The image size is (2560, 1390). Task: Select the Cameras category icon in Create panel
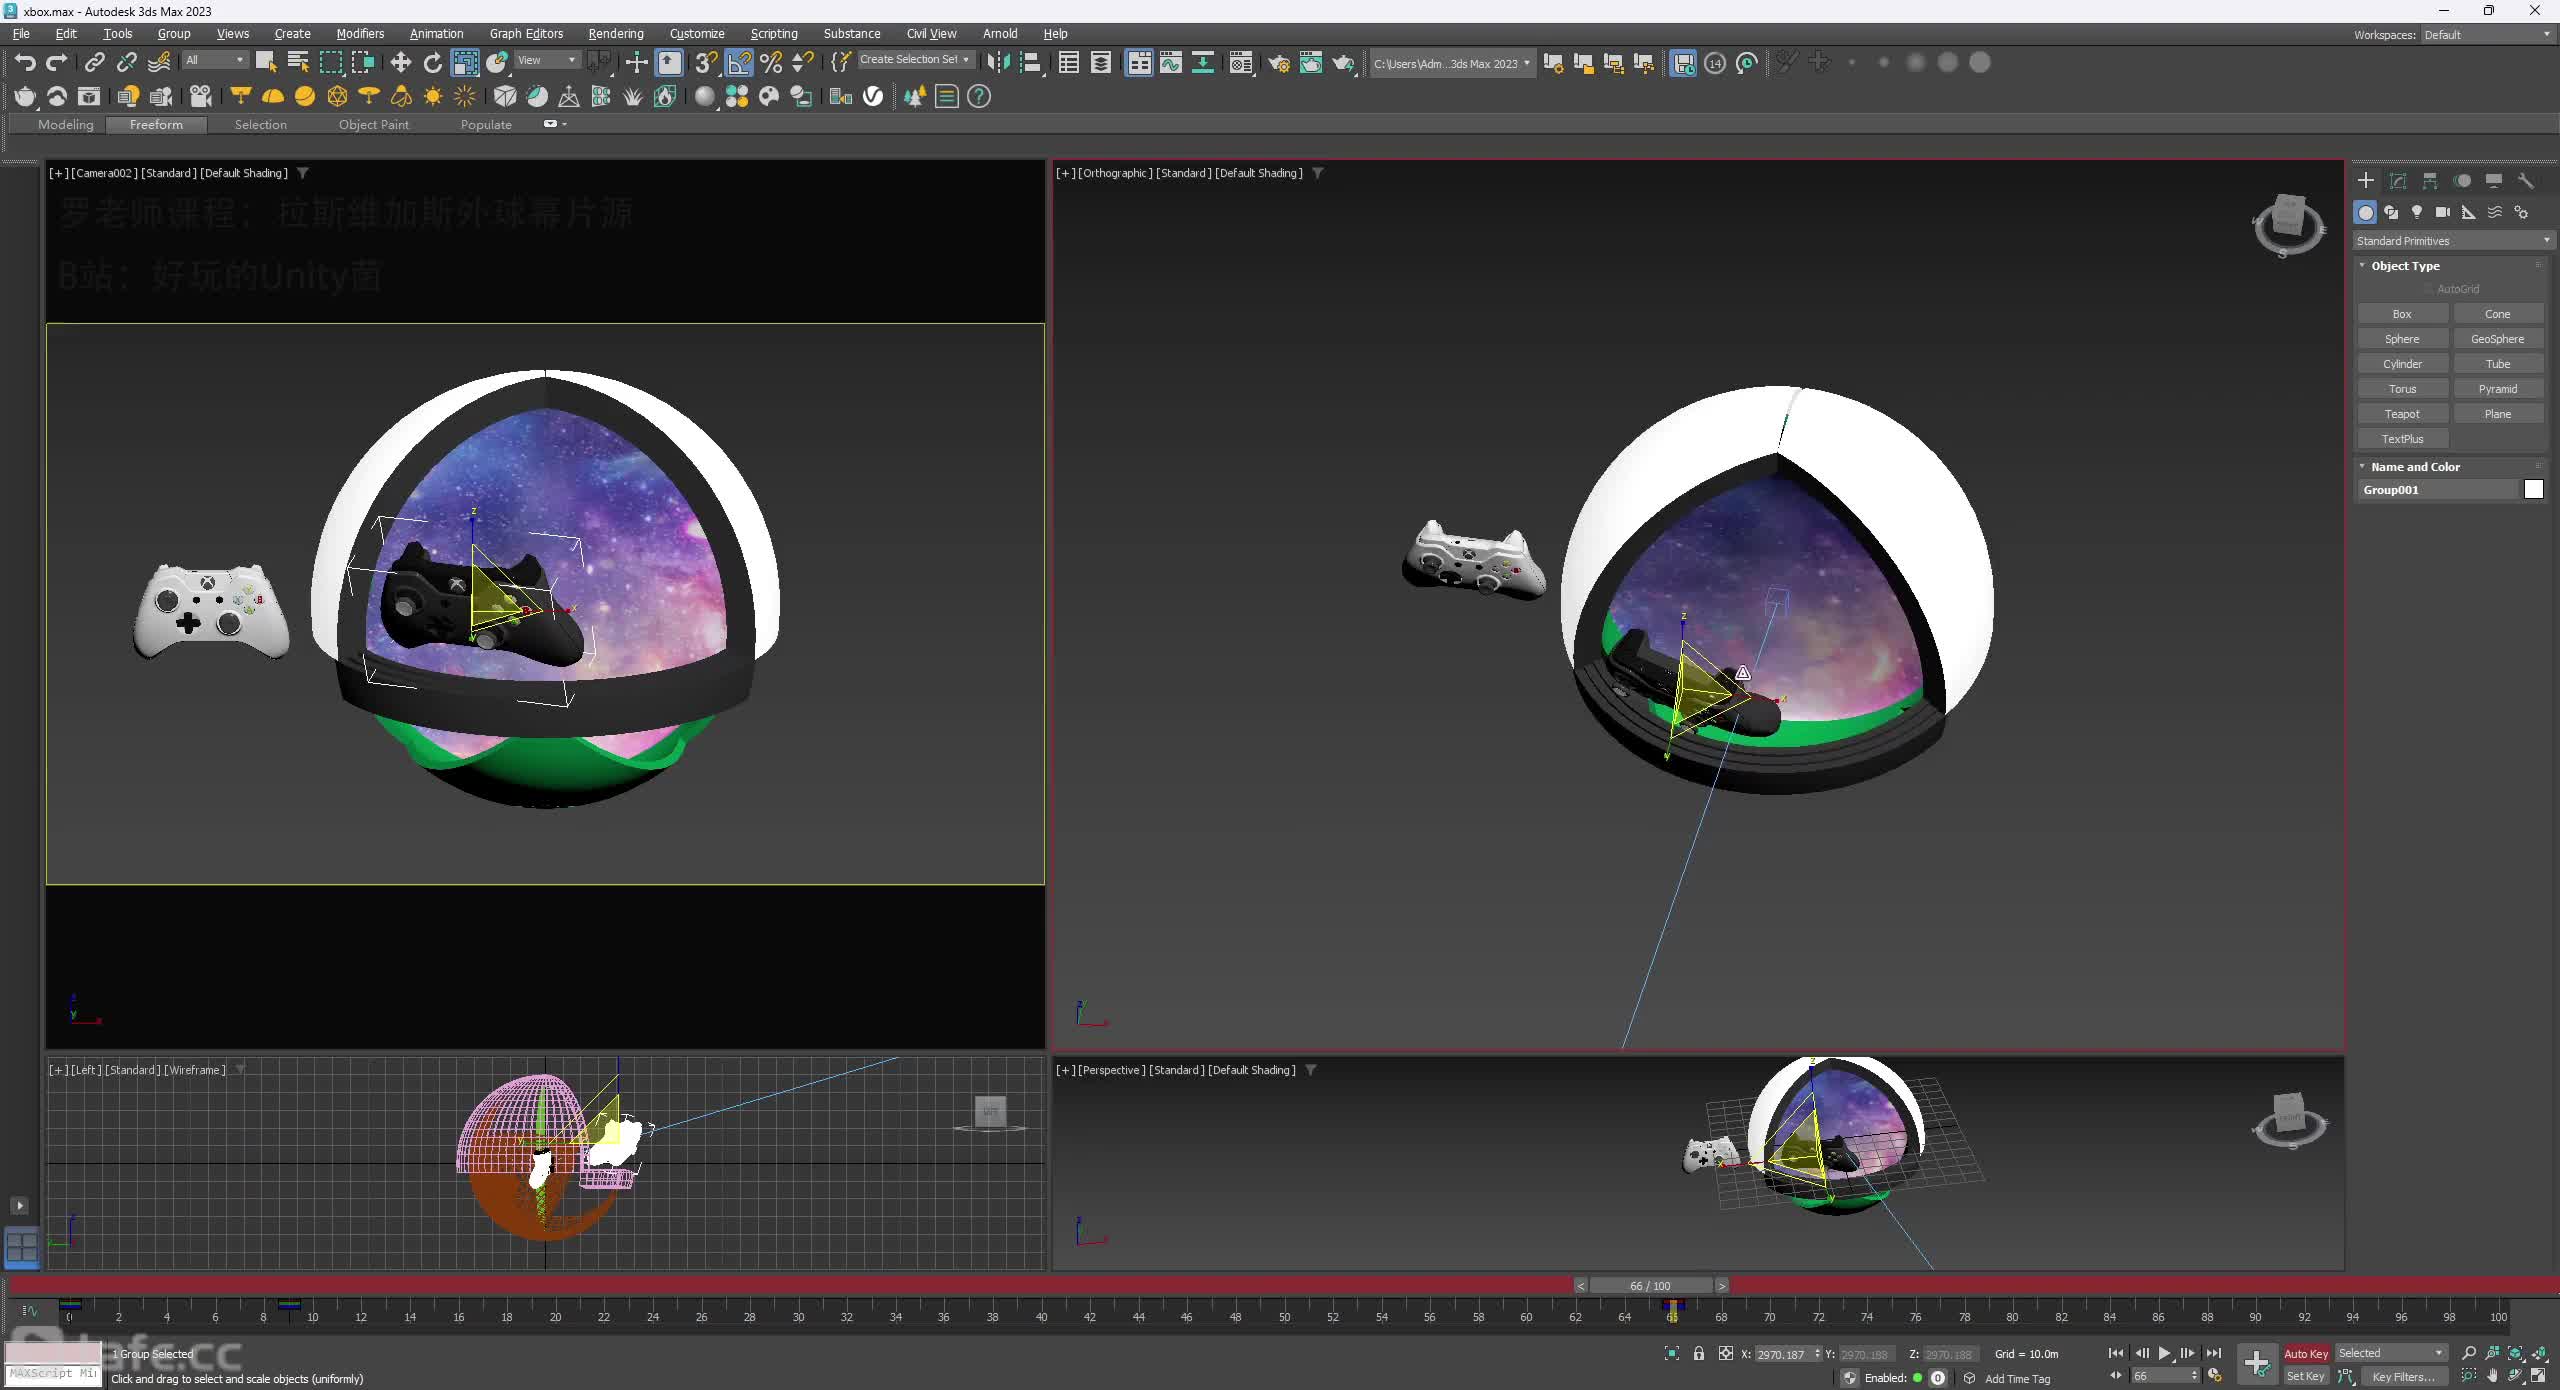point(2443,212)
